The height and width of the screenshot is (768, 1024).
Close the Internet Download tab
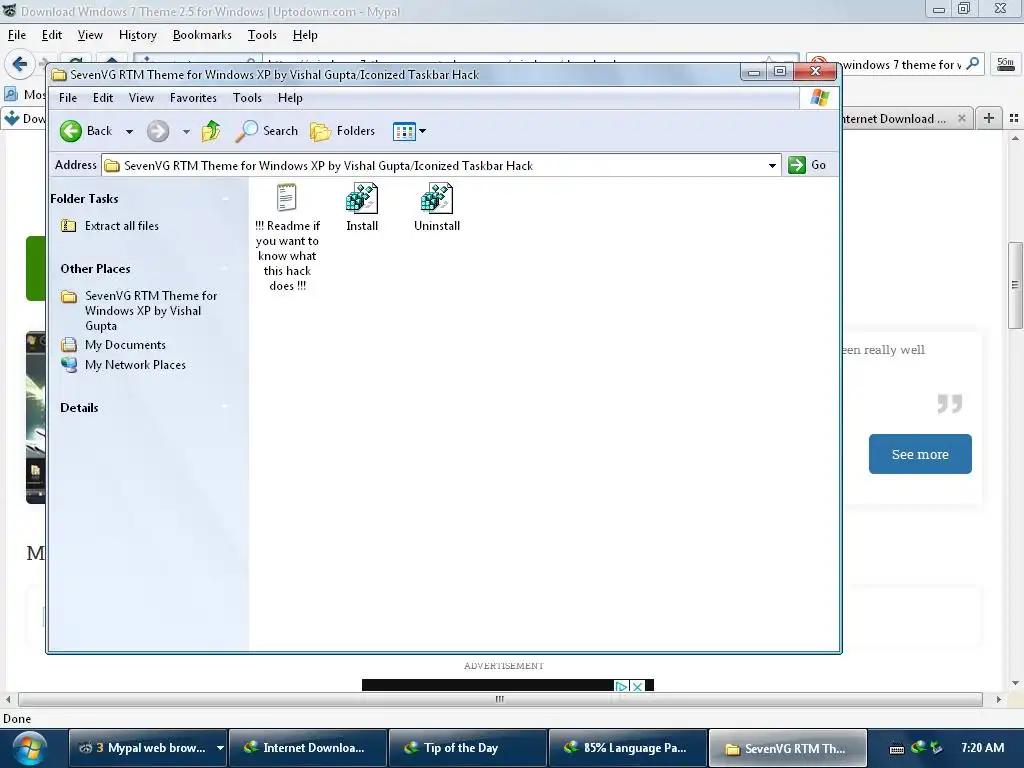coord(961,119)
